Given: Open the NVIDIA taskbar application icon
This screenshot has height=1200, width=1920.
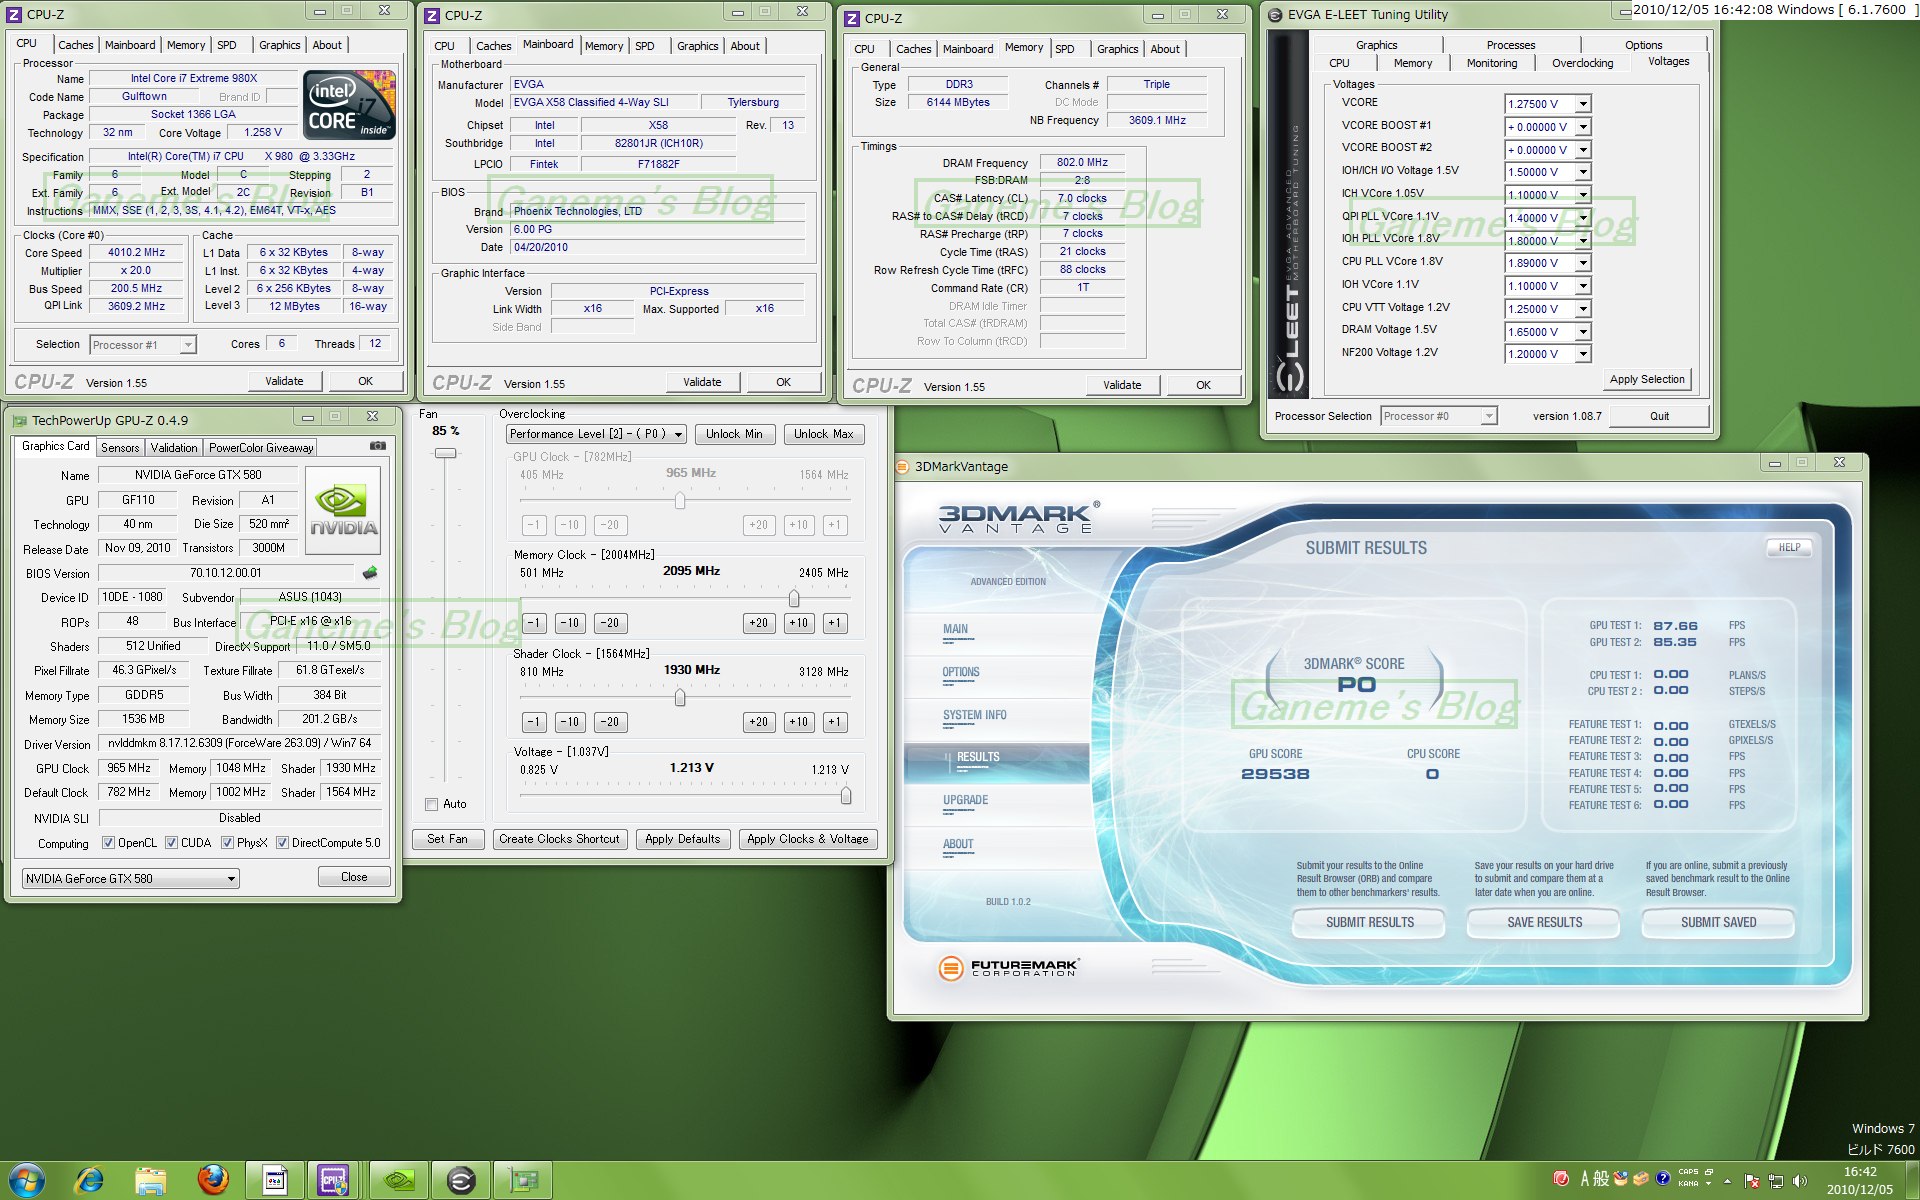Looking at the screenshot, I should 398,1180.
